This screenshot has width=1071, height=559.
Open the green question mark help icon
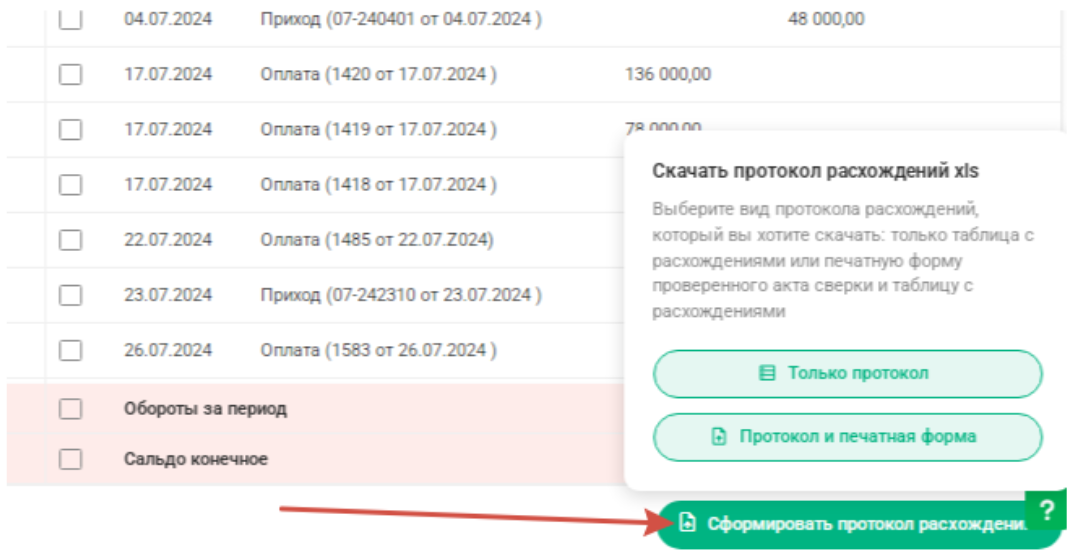[1046, 509]
